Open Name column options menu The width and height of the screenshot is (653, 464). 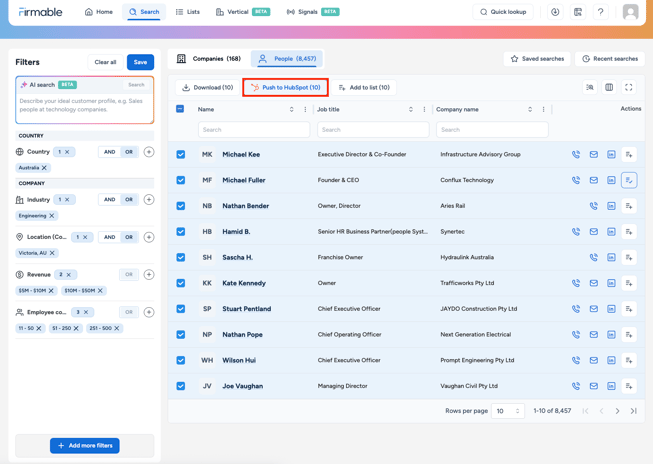(x=305, y=110)
